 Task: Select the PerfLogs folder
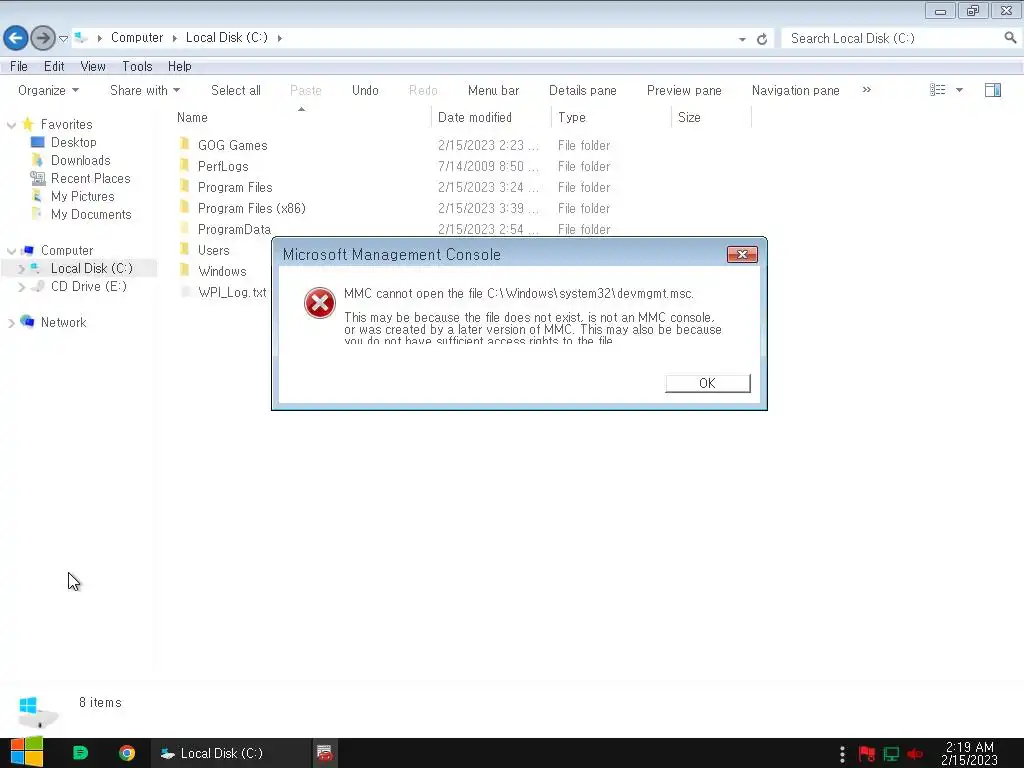click(x=223, y=166)
